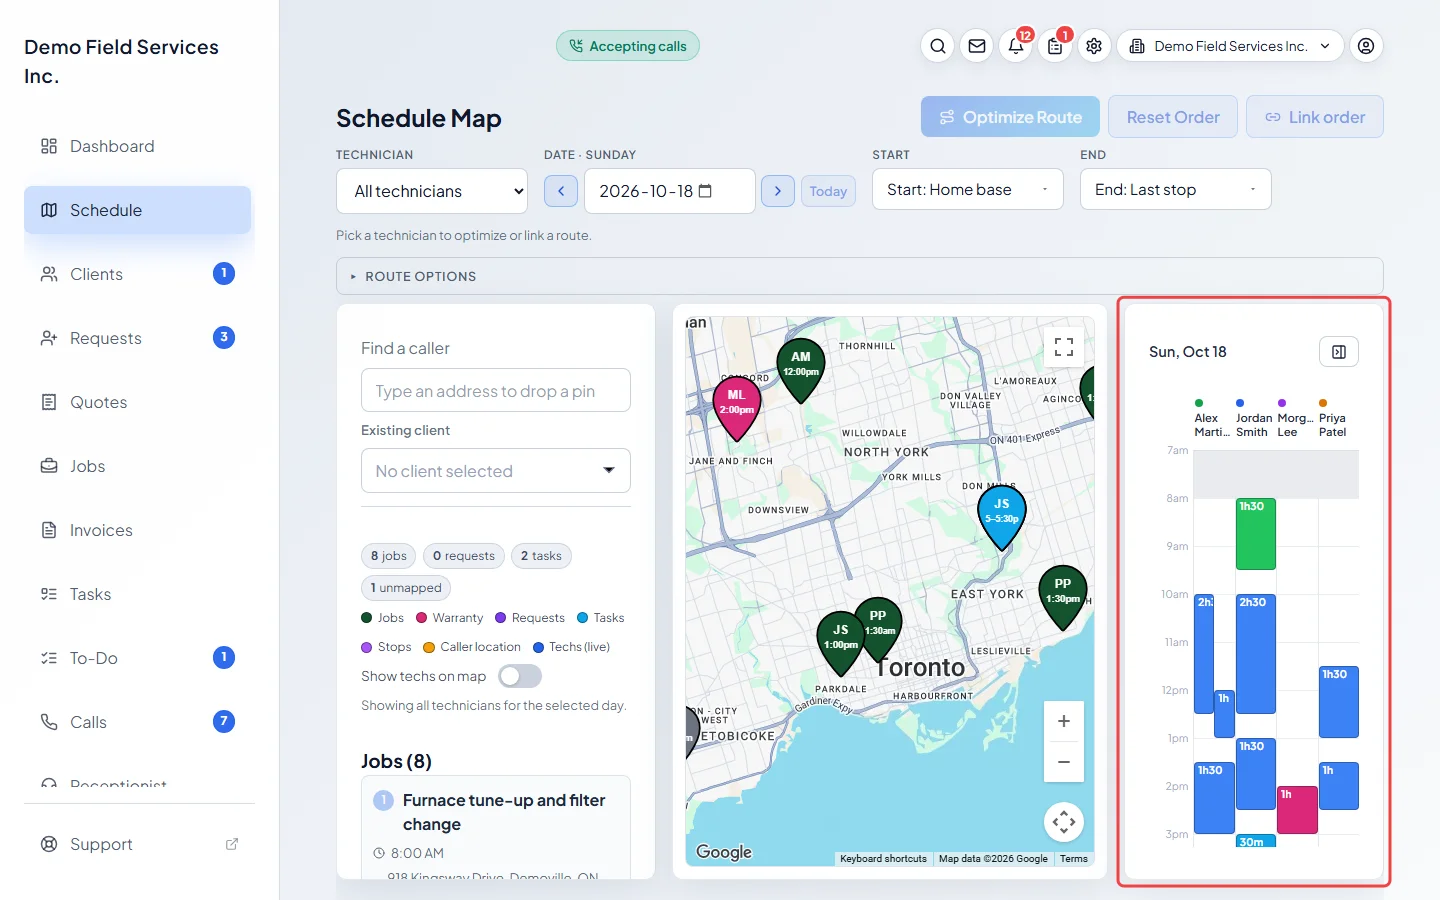Zoom out on the map
The width and height of the screenshot is (1440, 900).
coord(1064,762)
